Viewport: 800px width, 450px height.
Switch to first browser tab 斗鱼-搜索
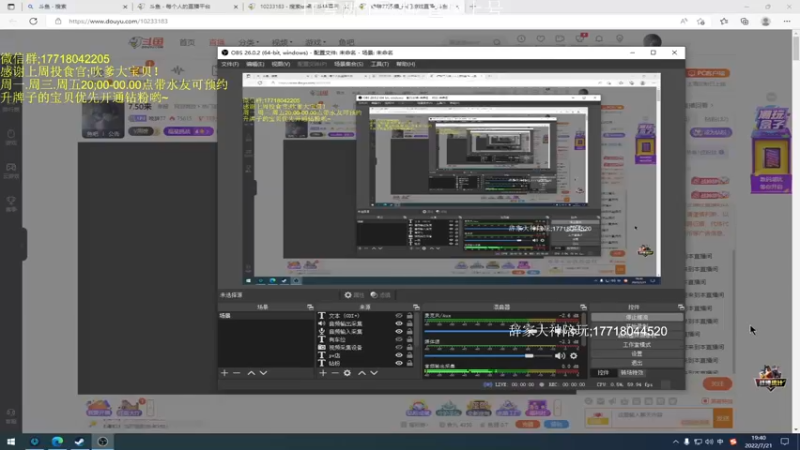click(76, 7)
